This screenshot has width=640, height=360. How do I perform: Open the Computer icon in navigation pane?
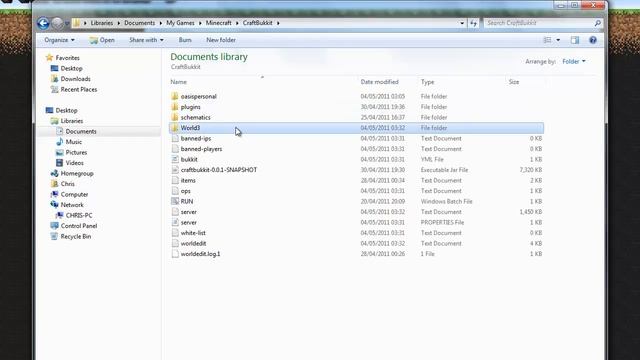(x=54, y=194)
